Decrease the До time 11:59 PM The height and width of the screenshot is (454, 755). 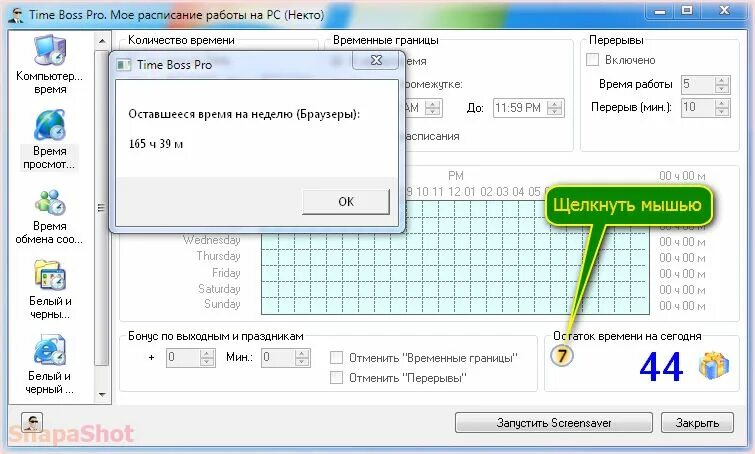click(x=555, y=112)
